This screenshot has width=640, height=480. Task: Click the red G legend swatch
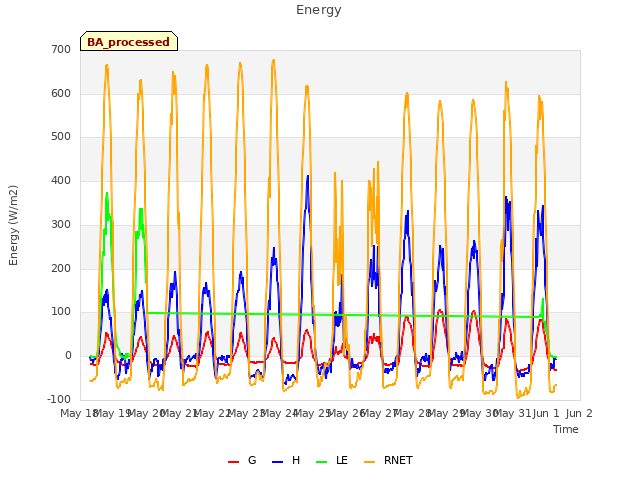233,462
